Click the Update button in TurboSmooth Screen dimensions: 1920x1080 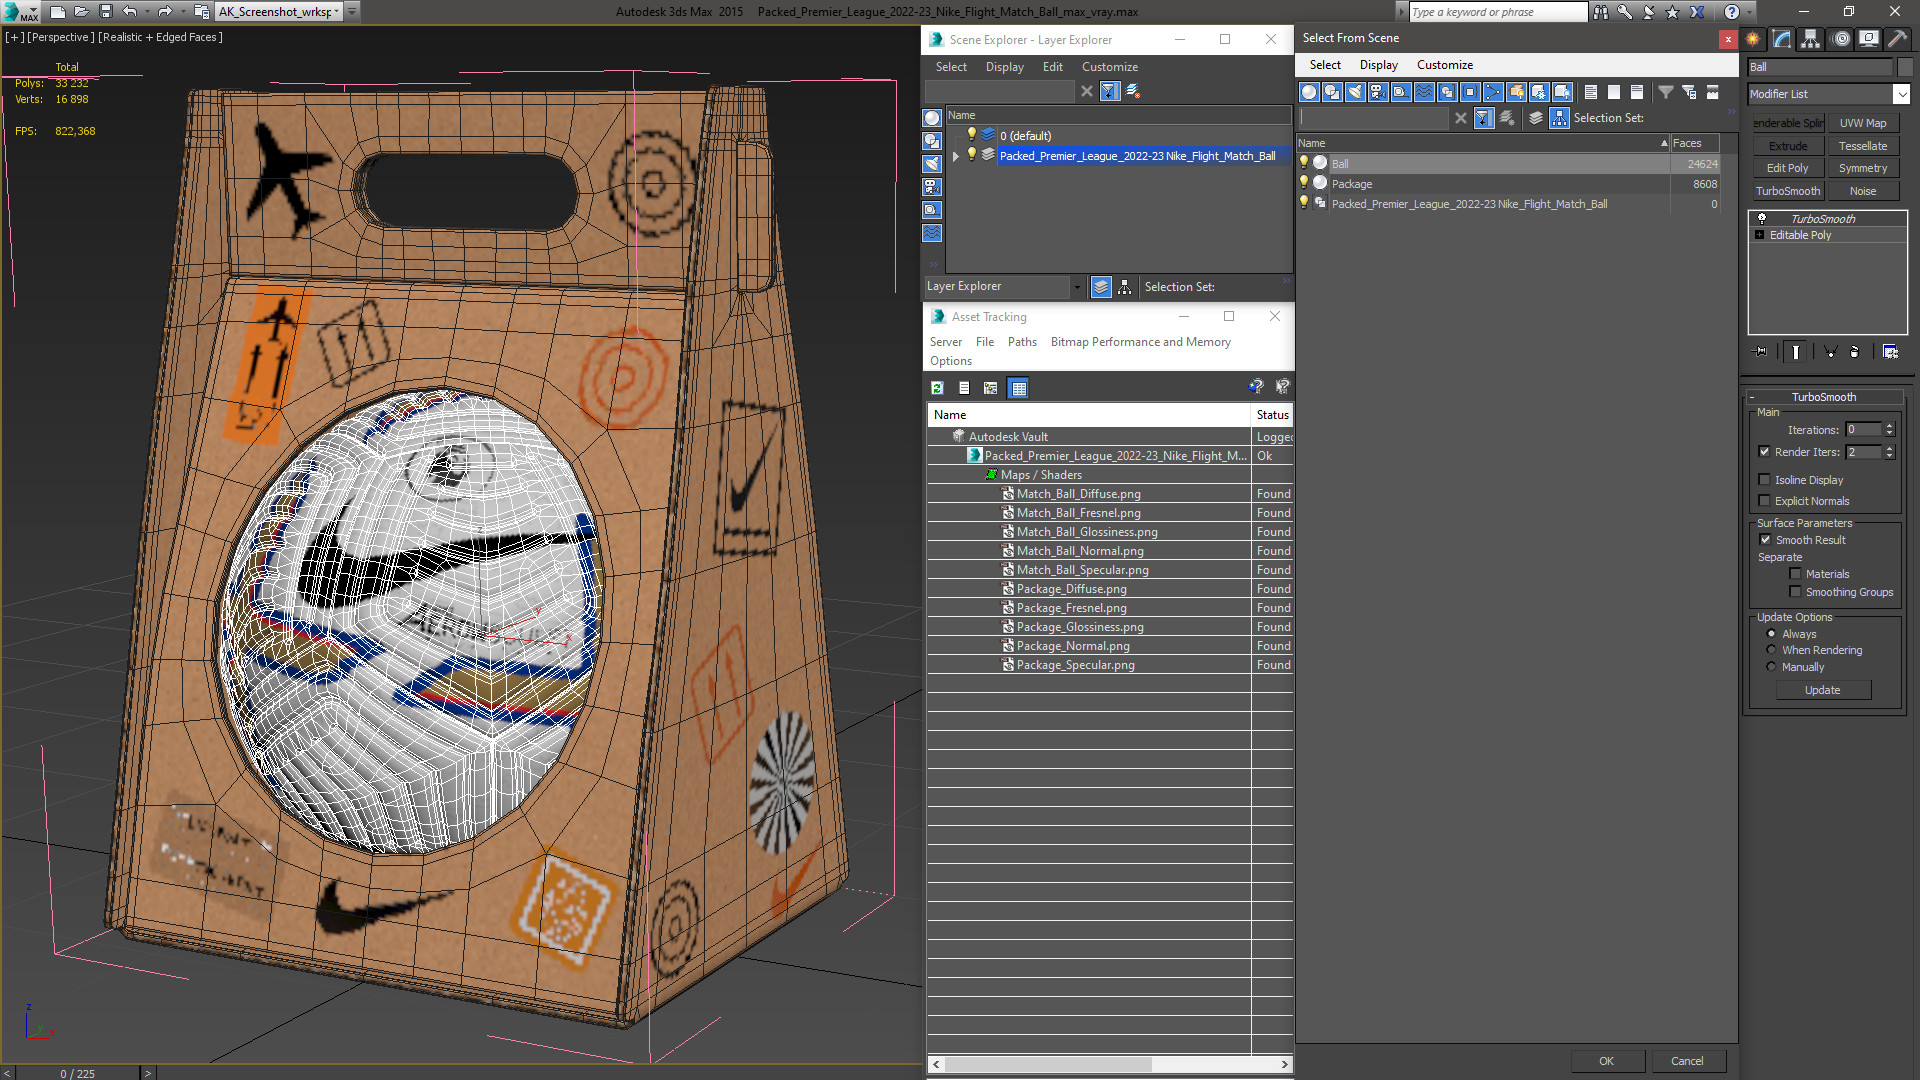click(x=1823, y=690)
